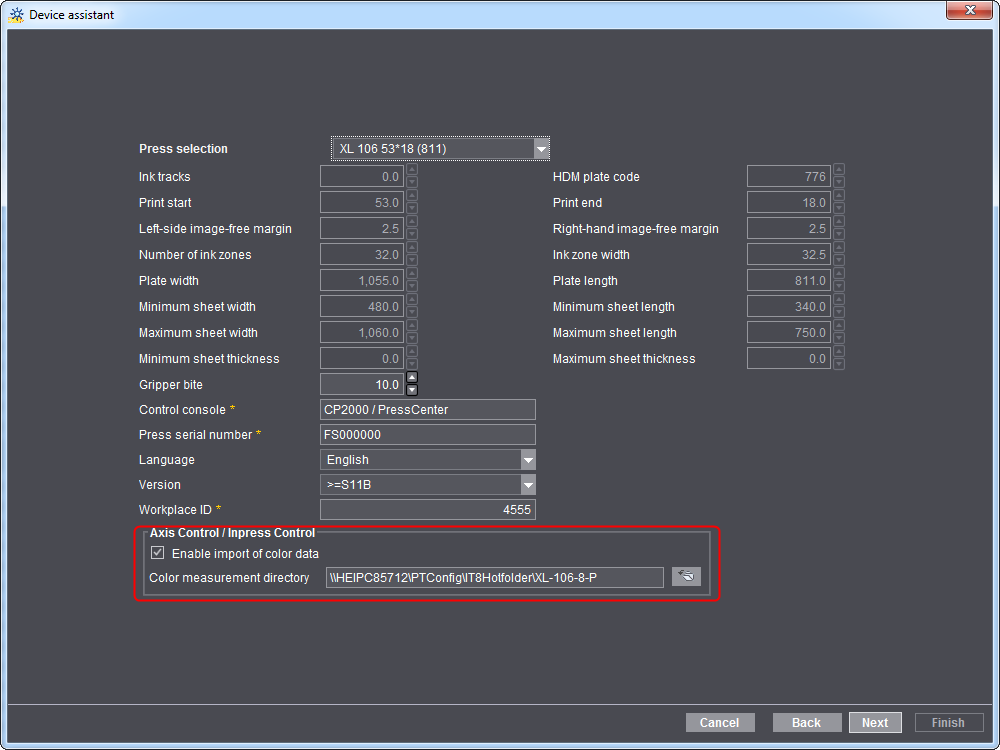Click the Device assistant title bar icon
This screenshot has width=1000, height=750.
click(16, 15)
